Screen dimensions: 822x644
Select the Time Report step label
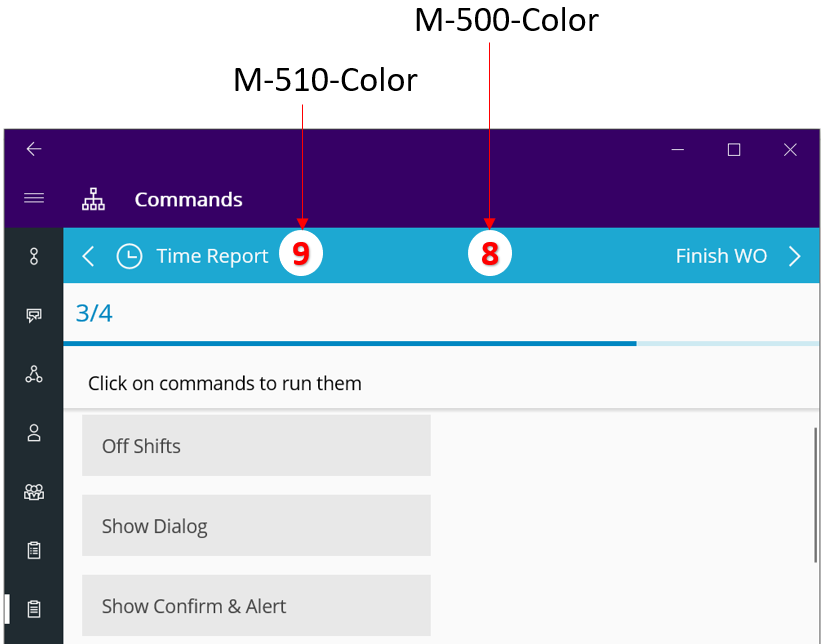click(212, 256)
